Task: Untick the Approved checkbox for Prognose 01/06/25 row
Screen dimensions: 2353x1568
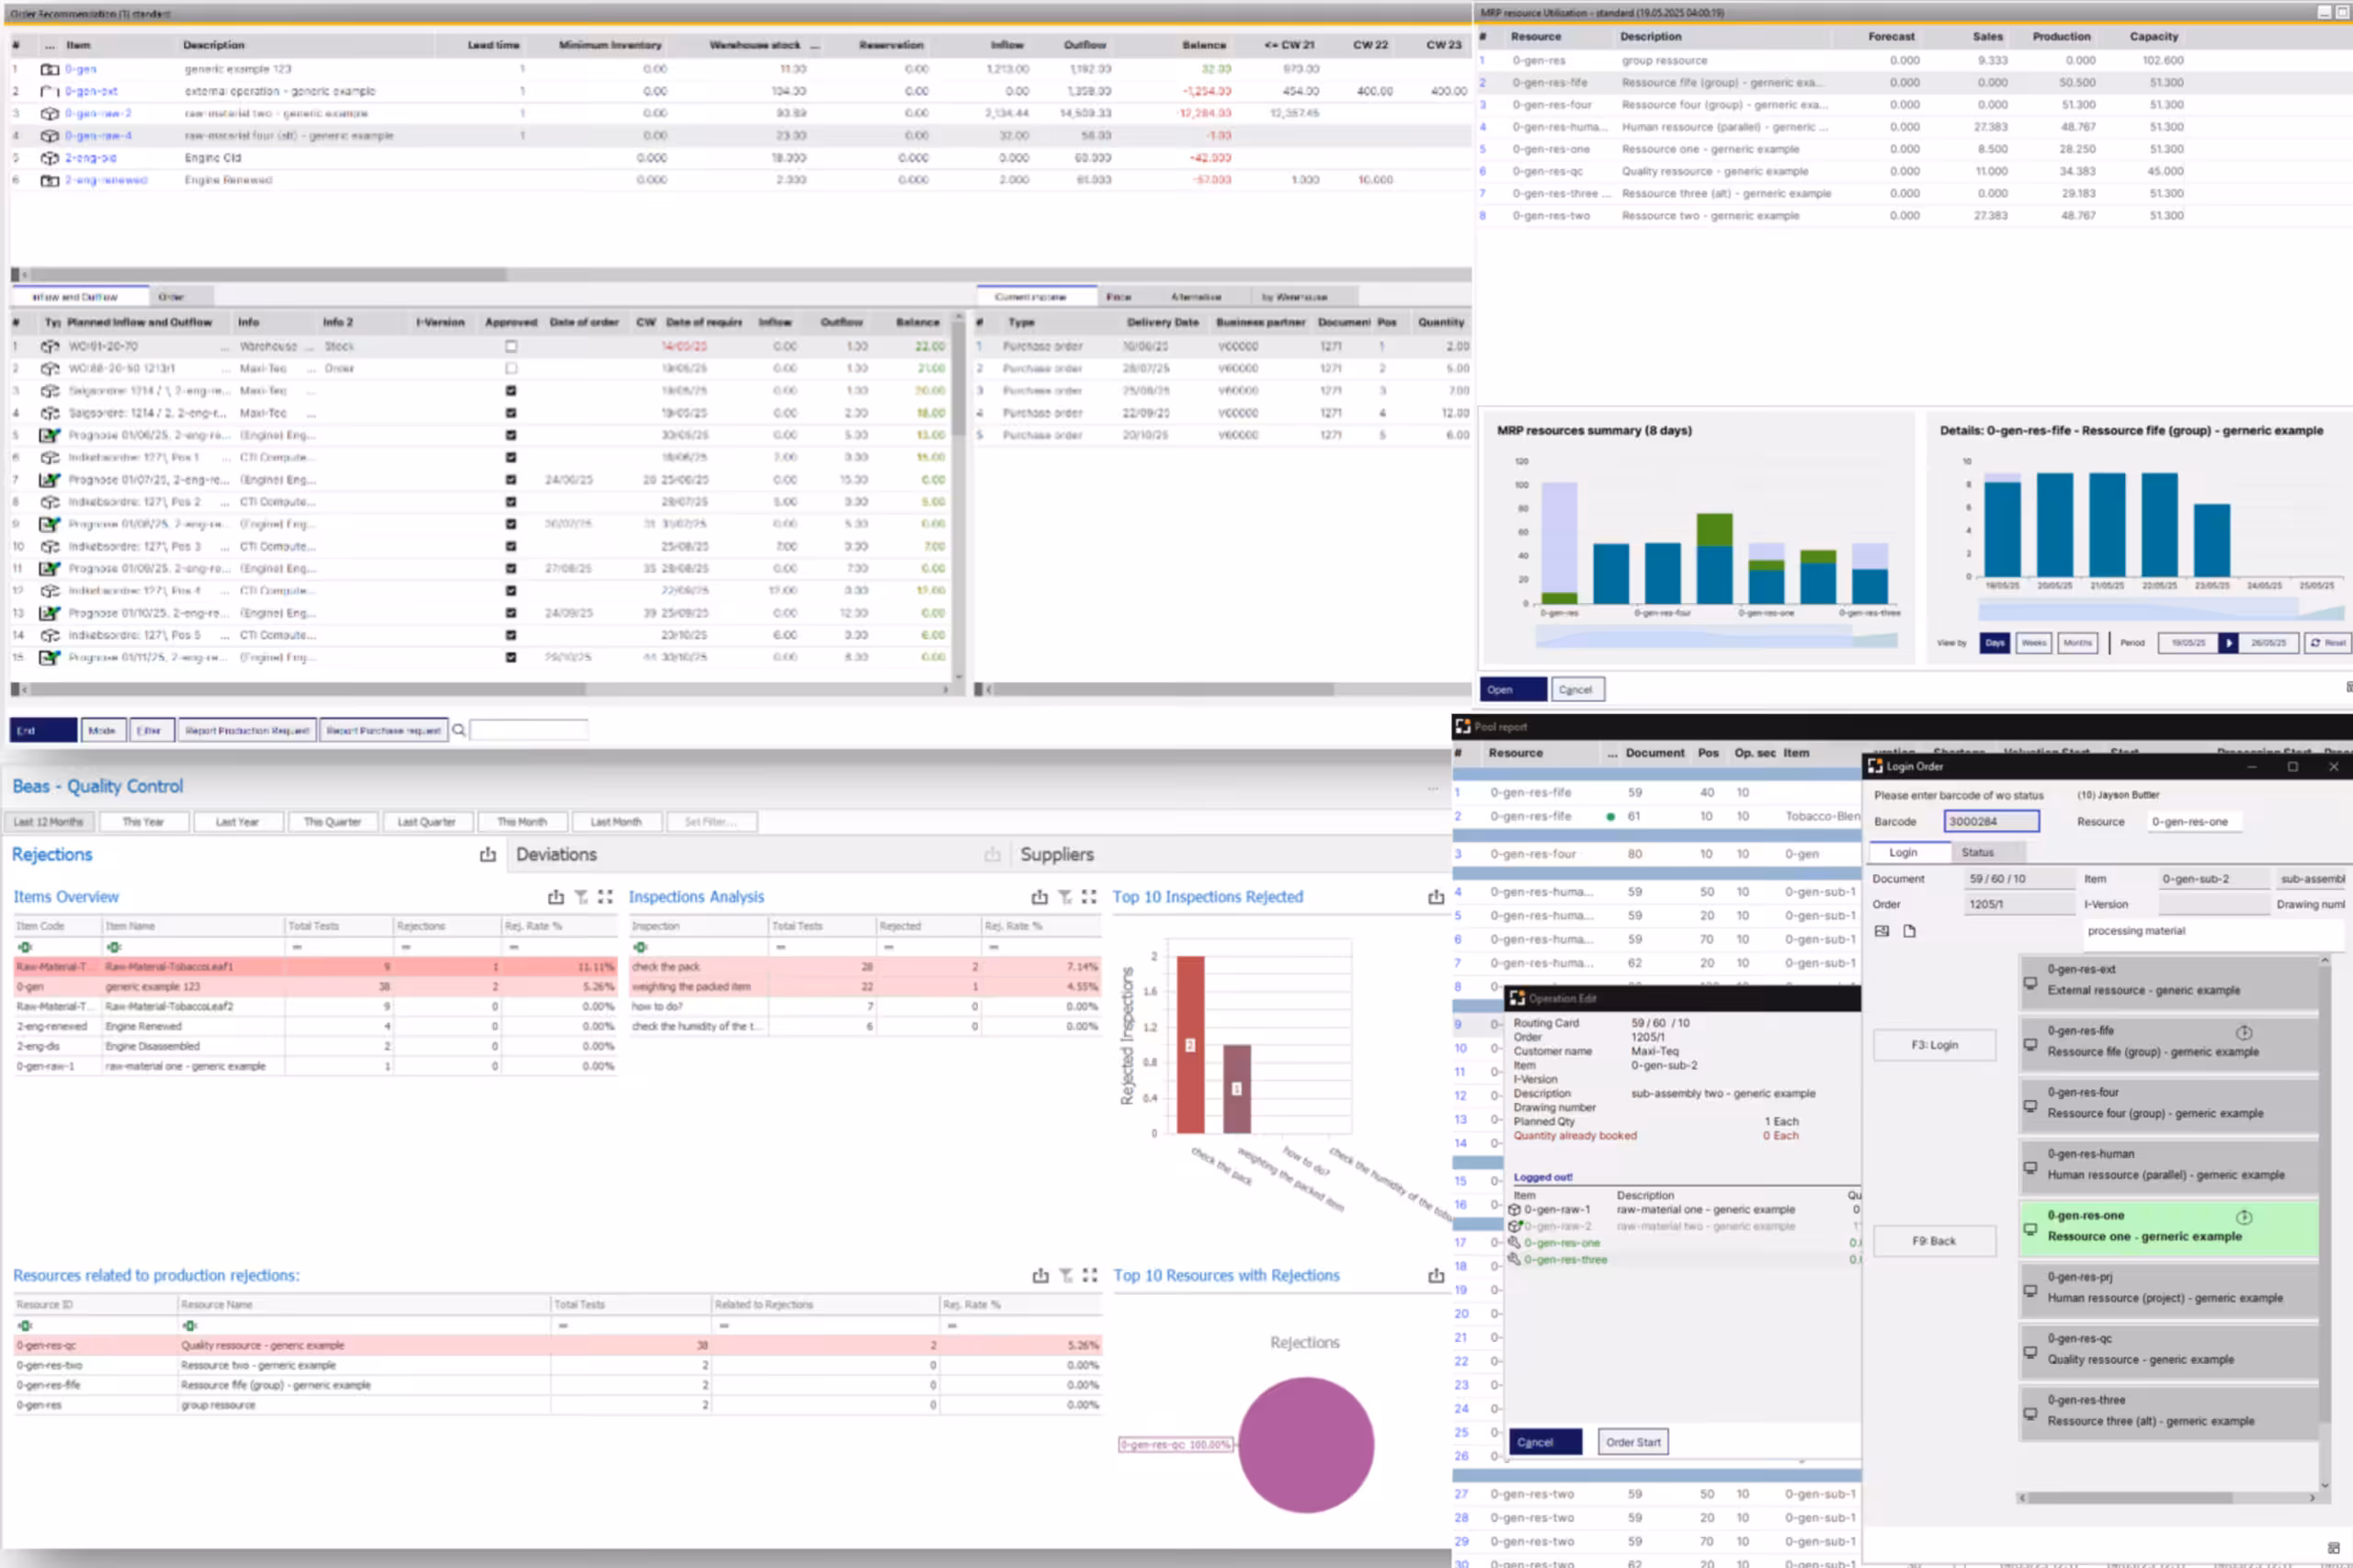Action: [511, 435]
